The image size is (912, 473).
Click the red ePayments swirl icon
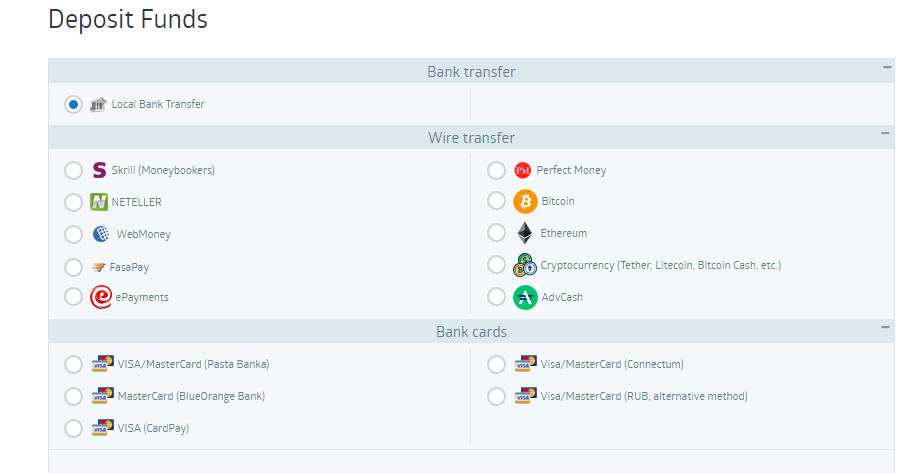pos(101,297)
